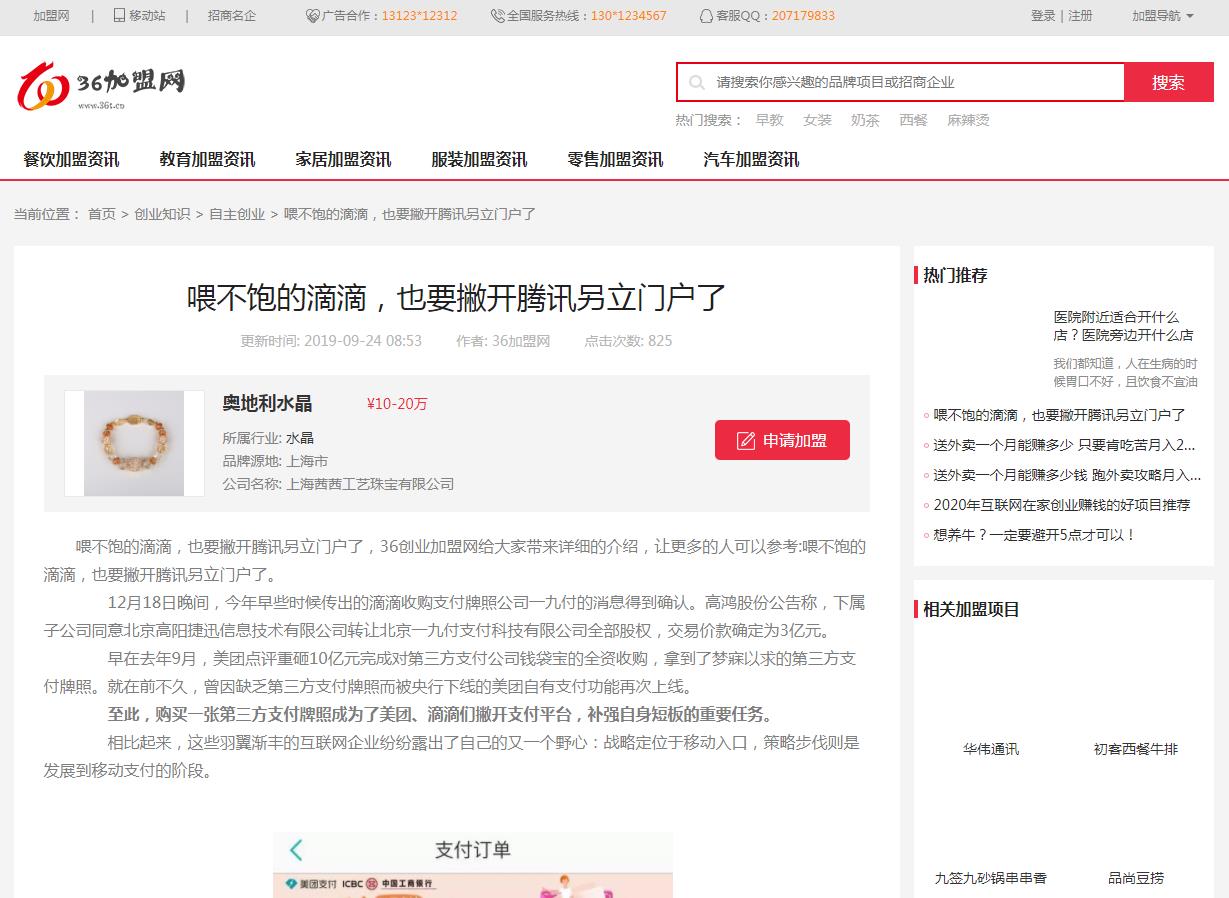Open the 奥地利水晶 brand title

267,403
